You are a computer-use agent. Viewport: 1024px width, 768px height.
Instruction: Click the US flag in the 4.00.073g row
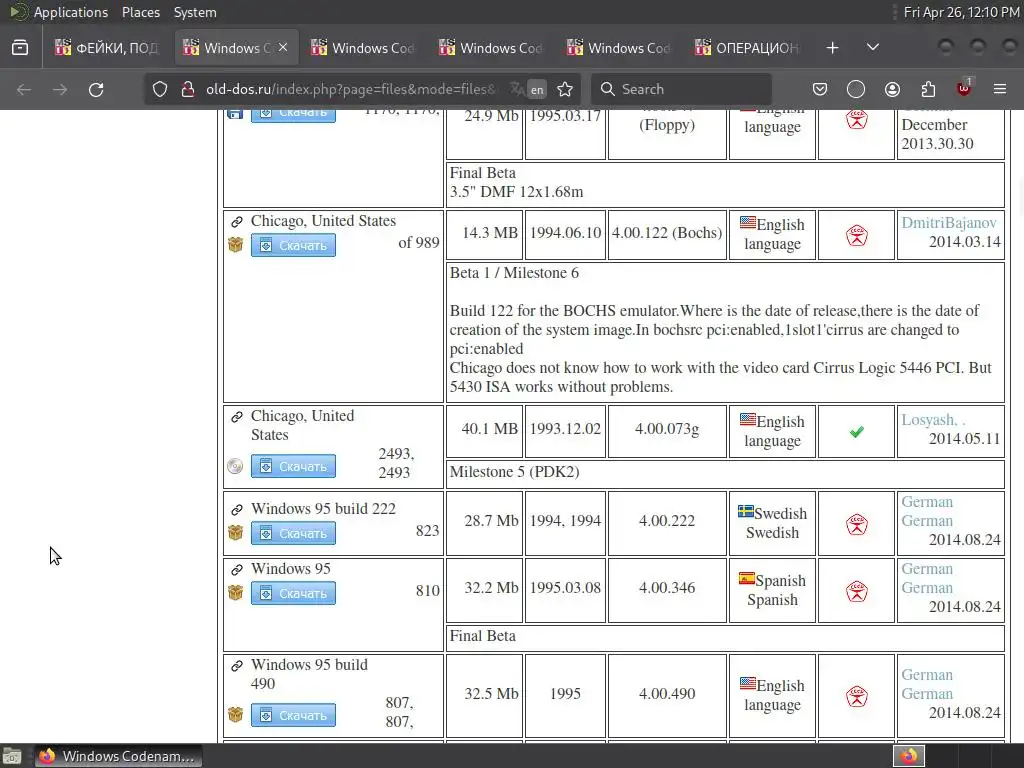[748, 419]
